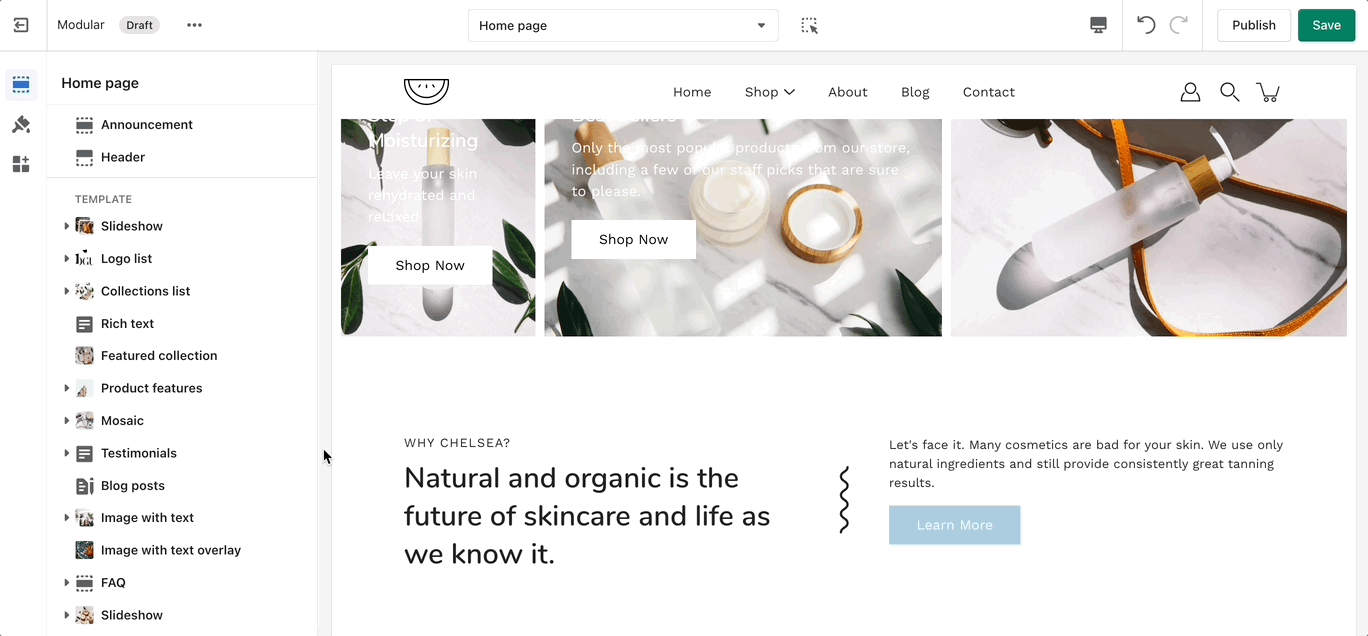Click the blue Learn More button
The height and width of the screenshot is (636, 1368).
pyautogui.click(x=954, y=525)
